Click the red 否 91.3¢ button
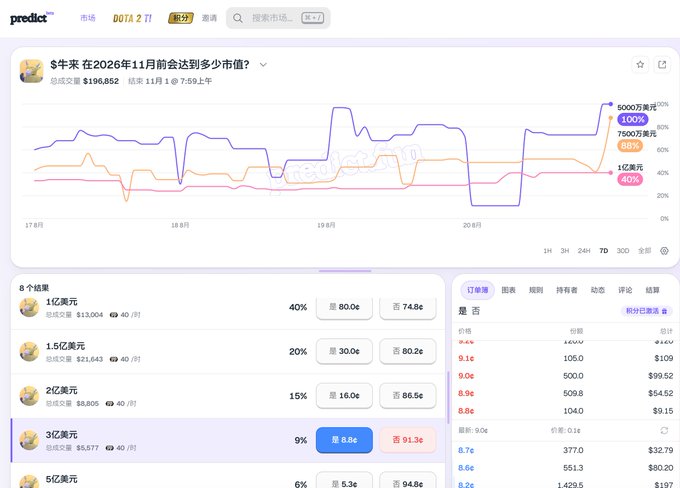Screen dimensions: 680x488 (x=408, y=440)
